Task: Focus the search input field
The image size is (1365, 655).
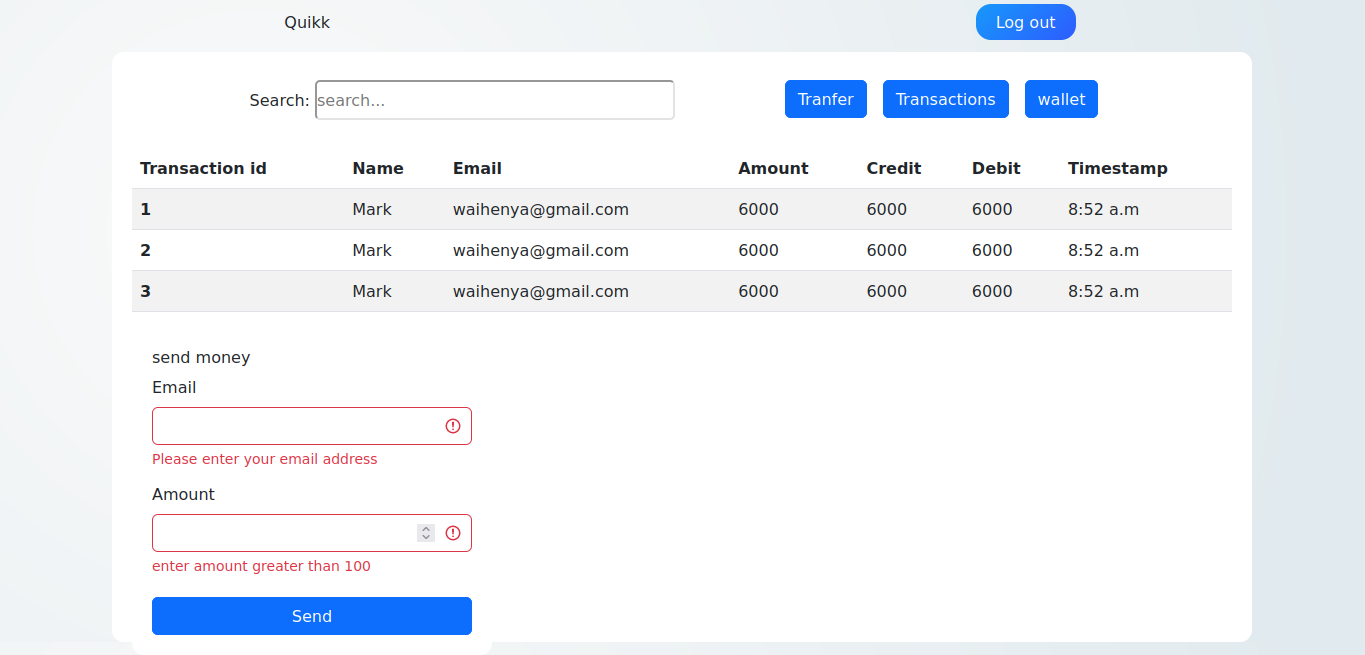Action: pos(495,100)
